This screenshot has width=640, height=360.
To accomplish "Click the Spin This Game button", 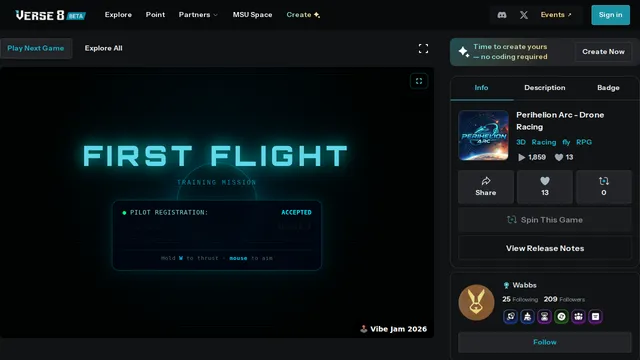I will tap(545, 220).
